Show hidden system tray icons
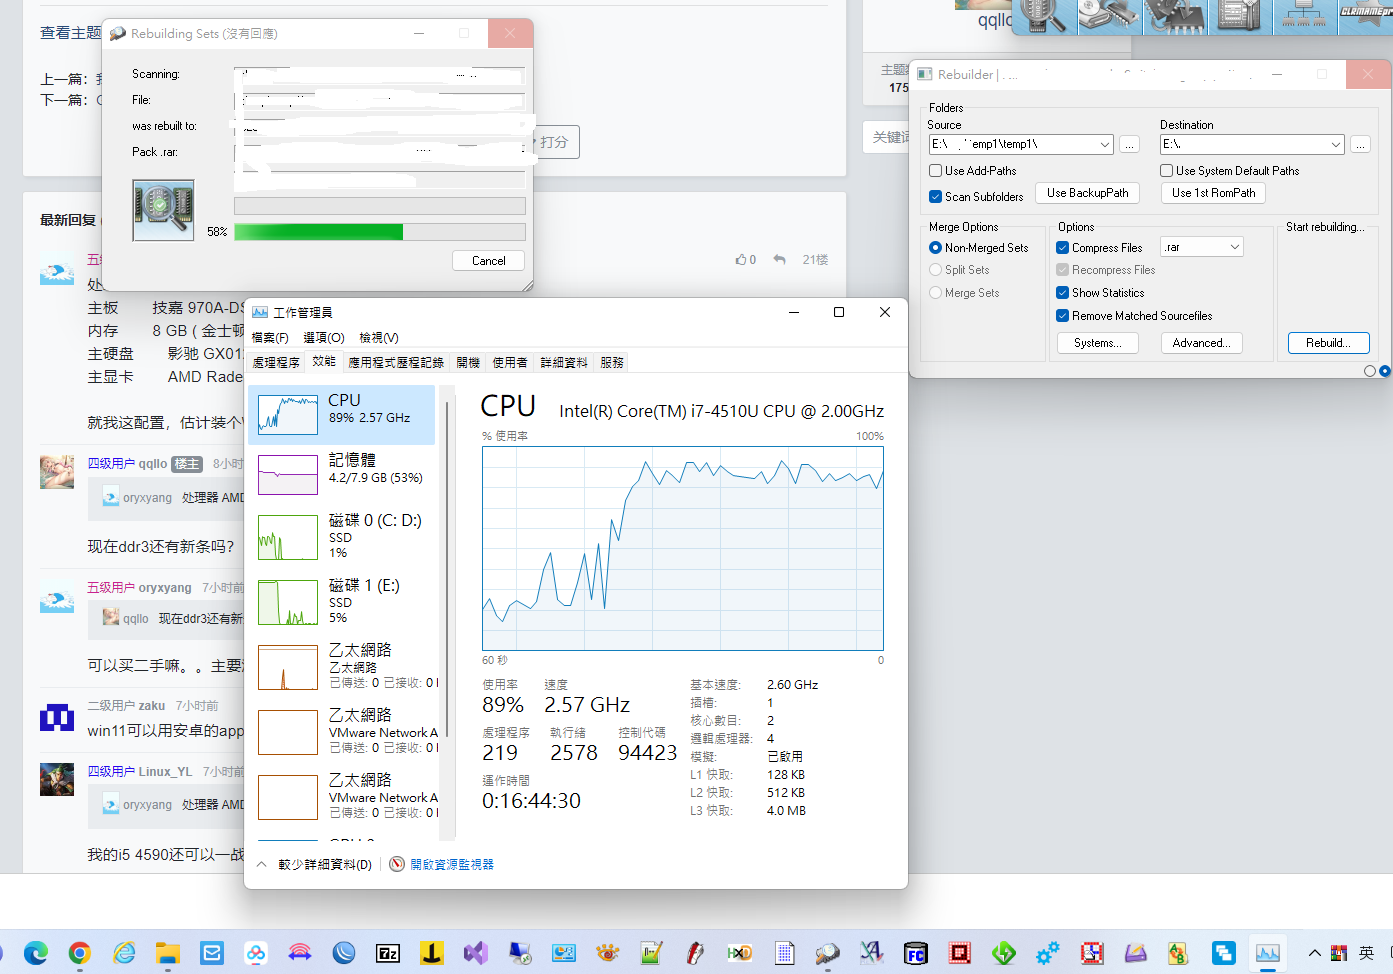This screenshot has width=1393, height=974. [1315, 953]
